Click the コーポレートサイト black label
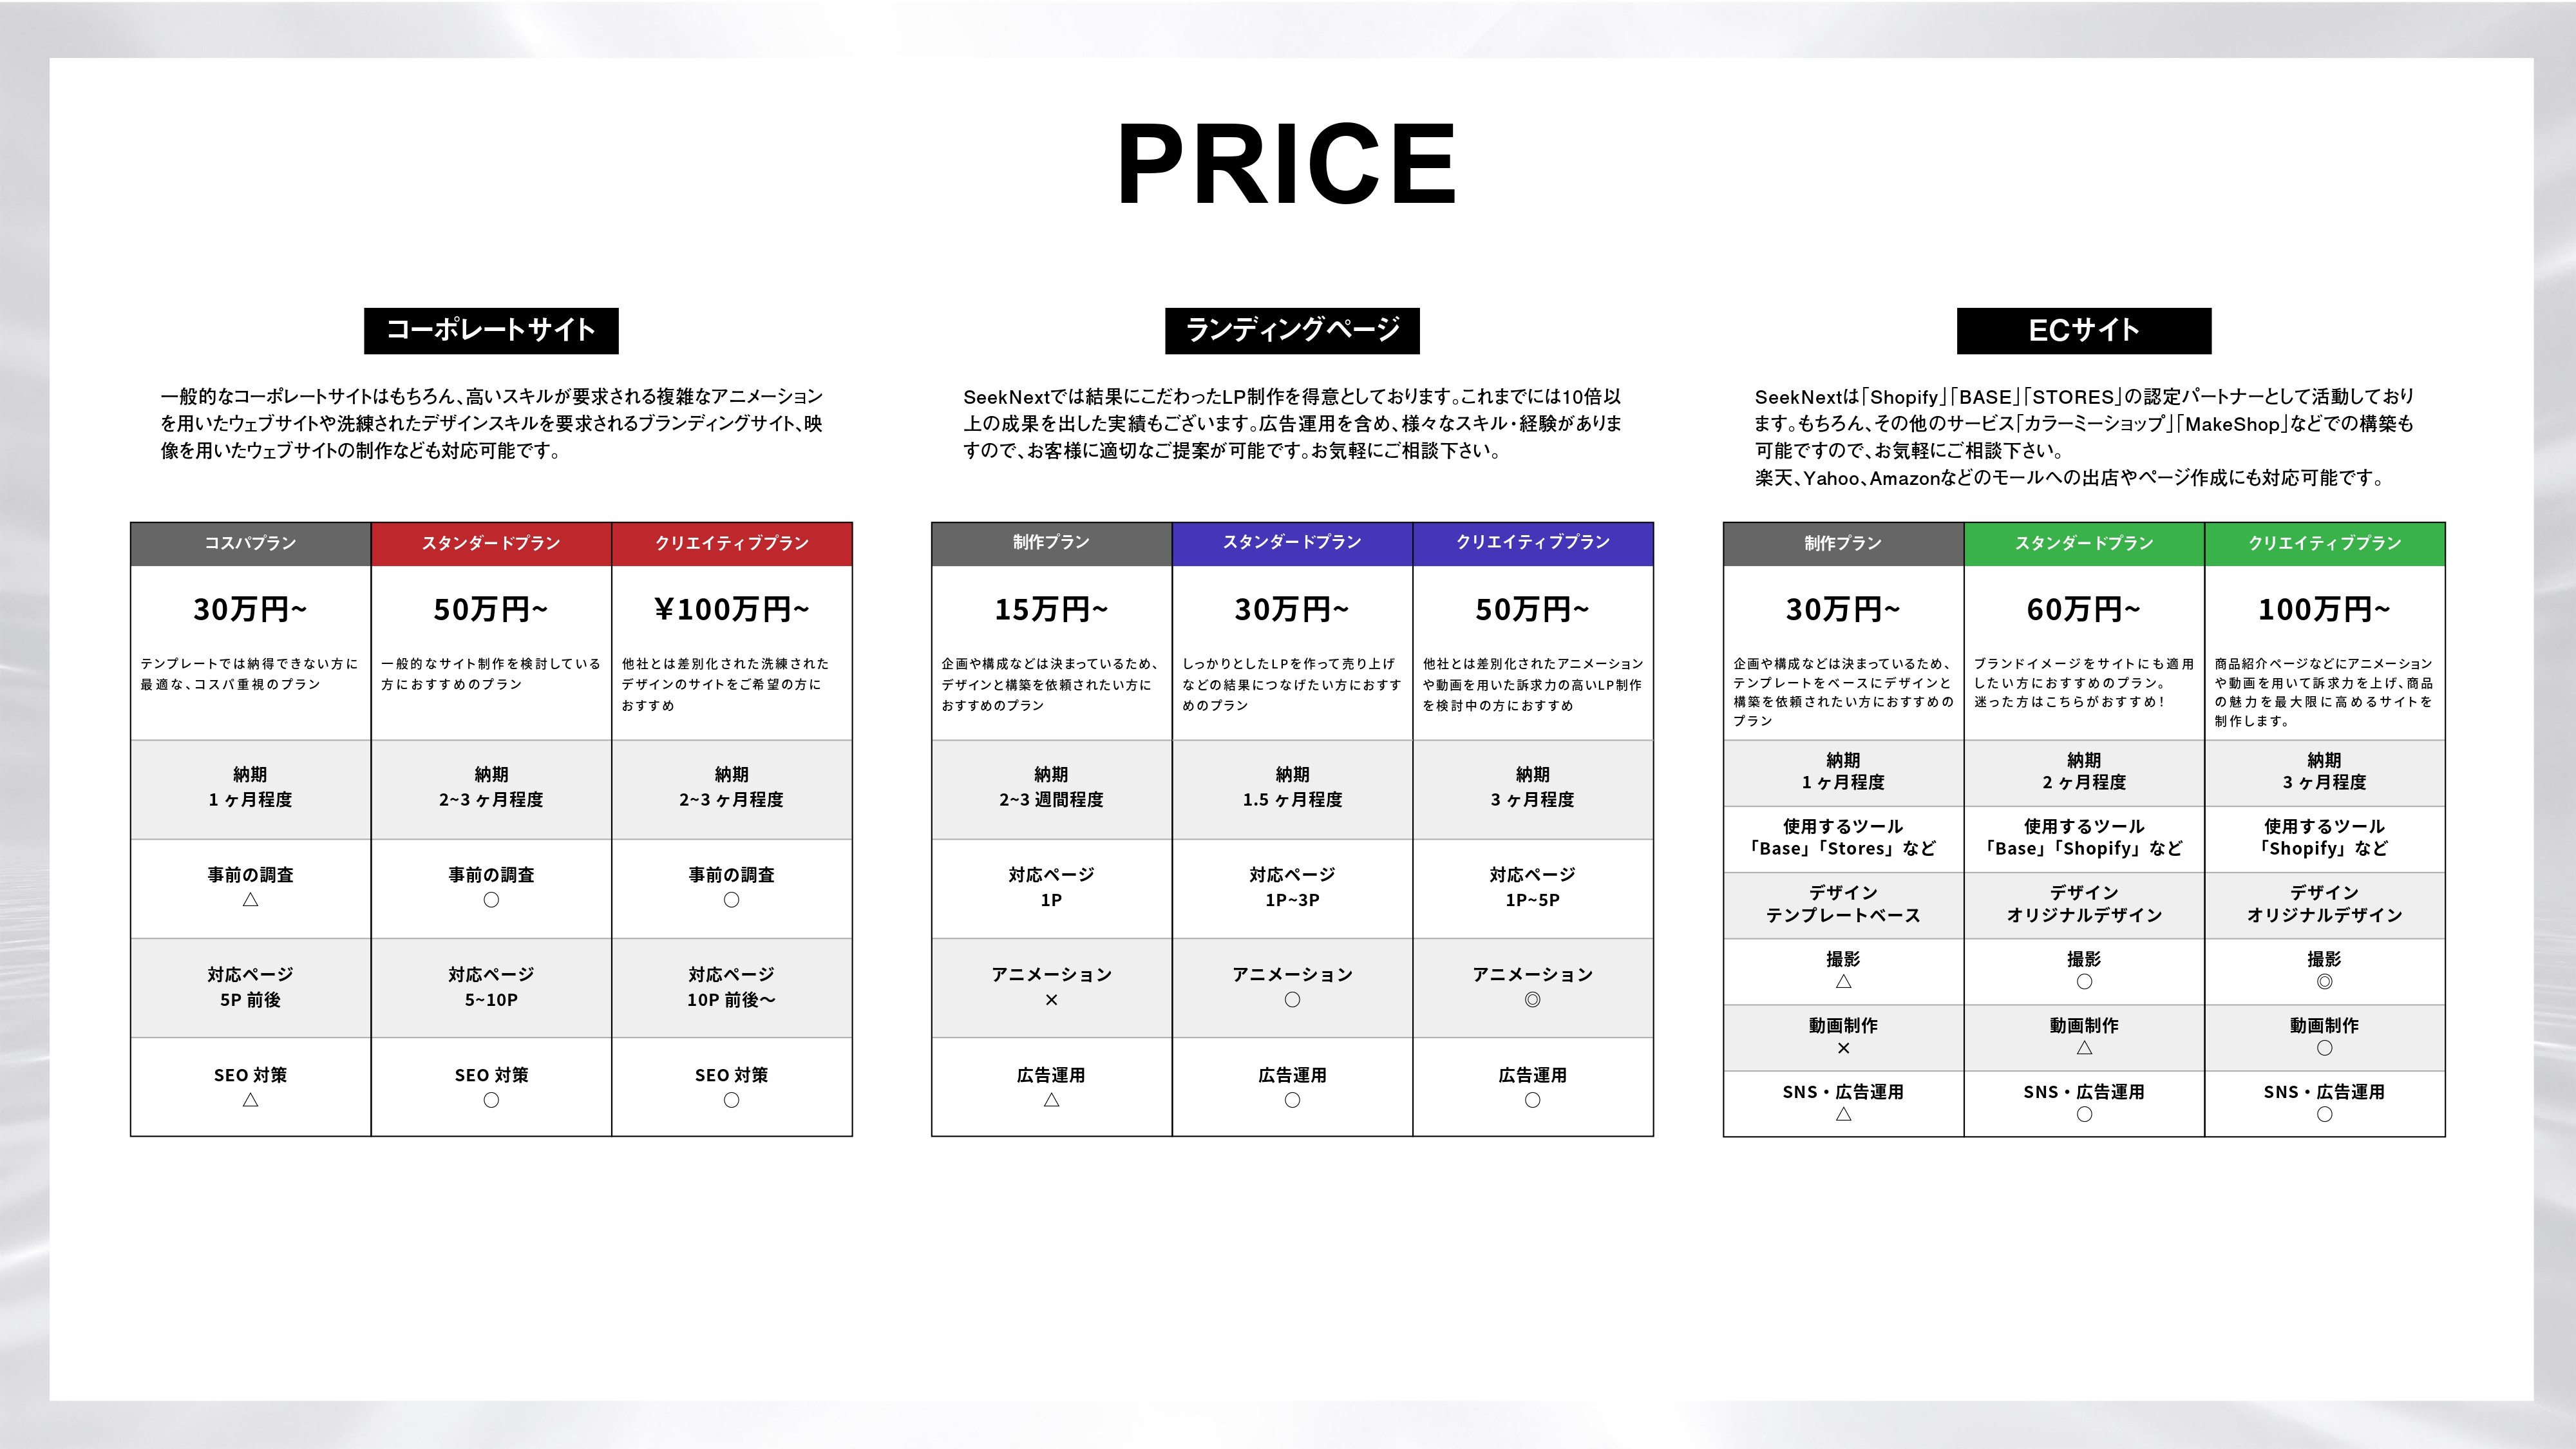Screen dimensions: 2576x1449 [491, 330]
